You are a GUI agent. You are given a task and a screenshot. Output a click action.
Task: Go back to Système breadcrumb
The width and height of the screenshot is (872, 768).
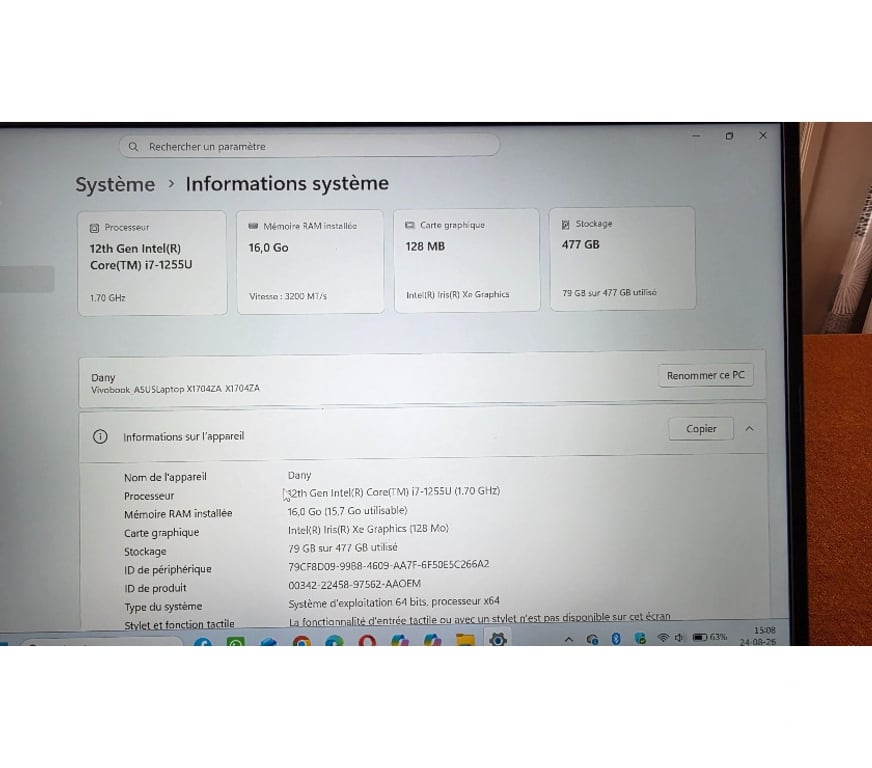(x=115, y=184)
